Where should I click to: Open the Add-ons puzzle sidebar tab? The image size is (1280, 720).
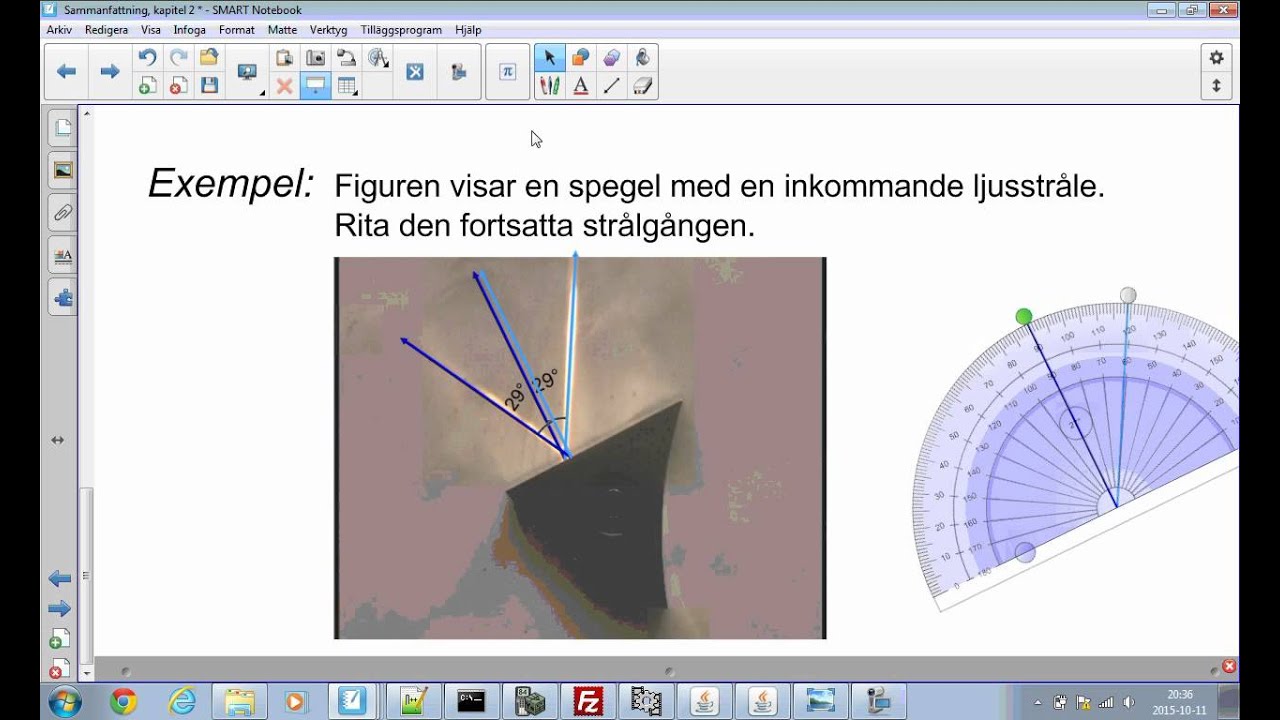pyautogui.click(x=62, y=297)
